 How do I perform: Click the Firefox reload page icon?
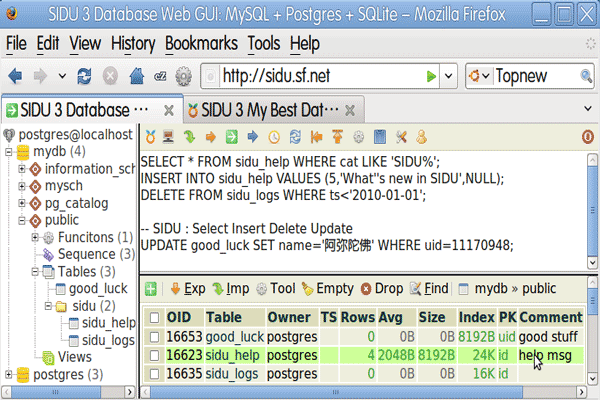pyautogui.click(x=83, y=76)
